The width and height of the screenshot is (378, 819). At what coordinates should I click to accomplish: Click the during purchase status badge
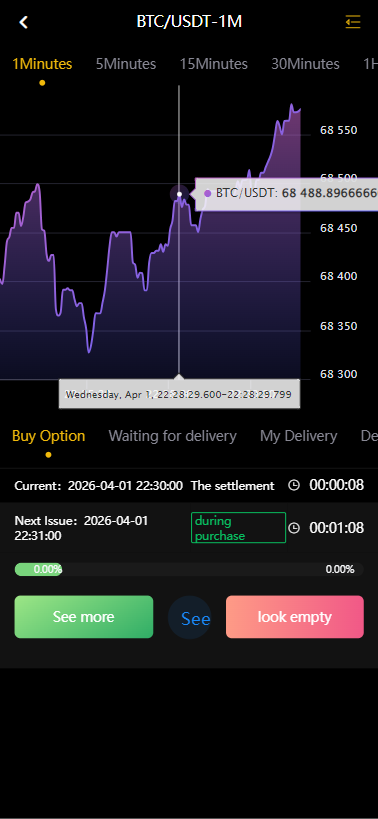coord(238,528)
